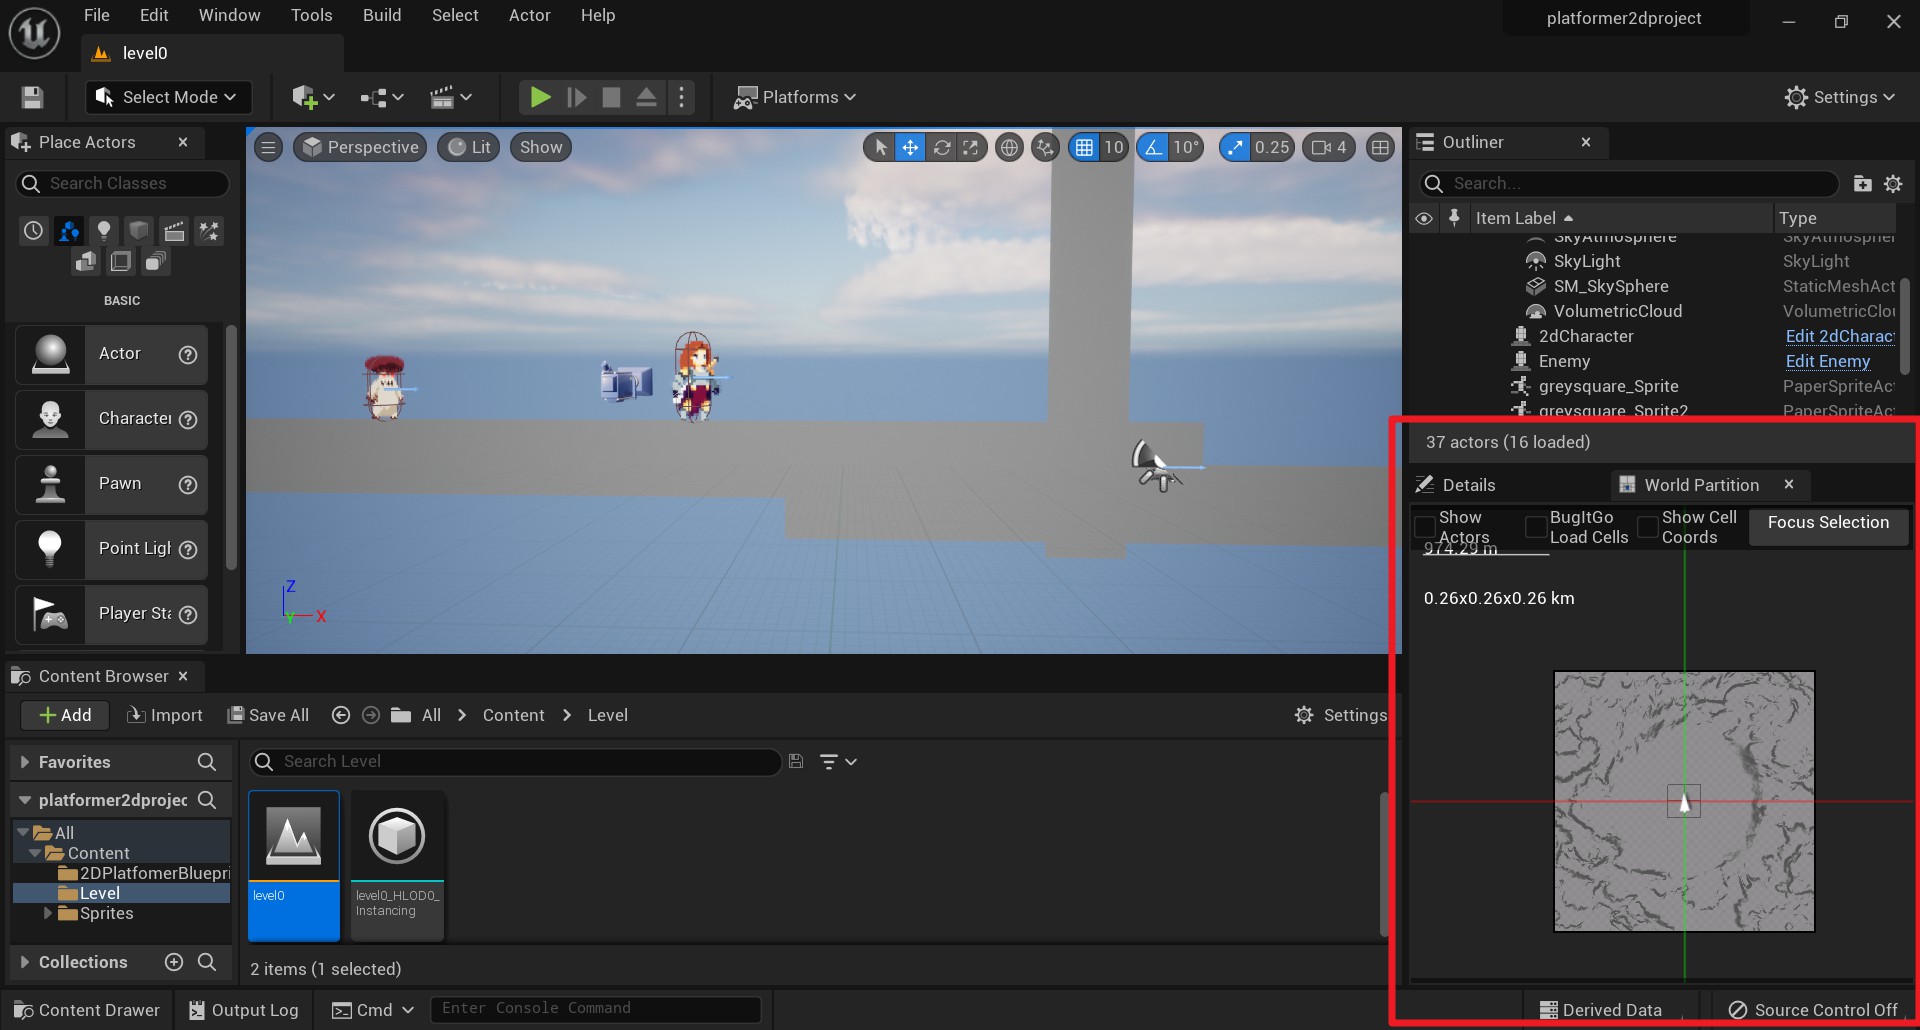Click Import in Content Browser
1920x1030 pixels.
click(165, 715)
